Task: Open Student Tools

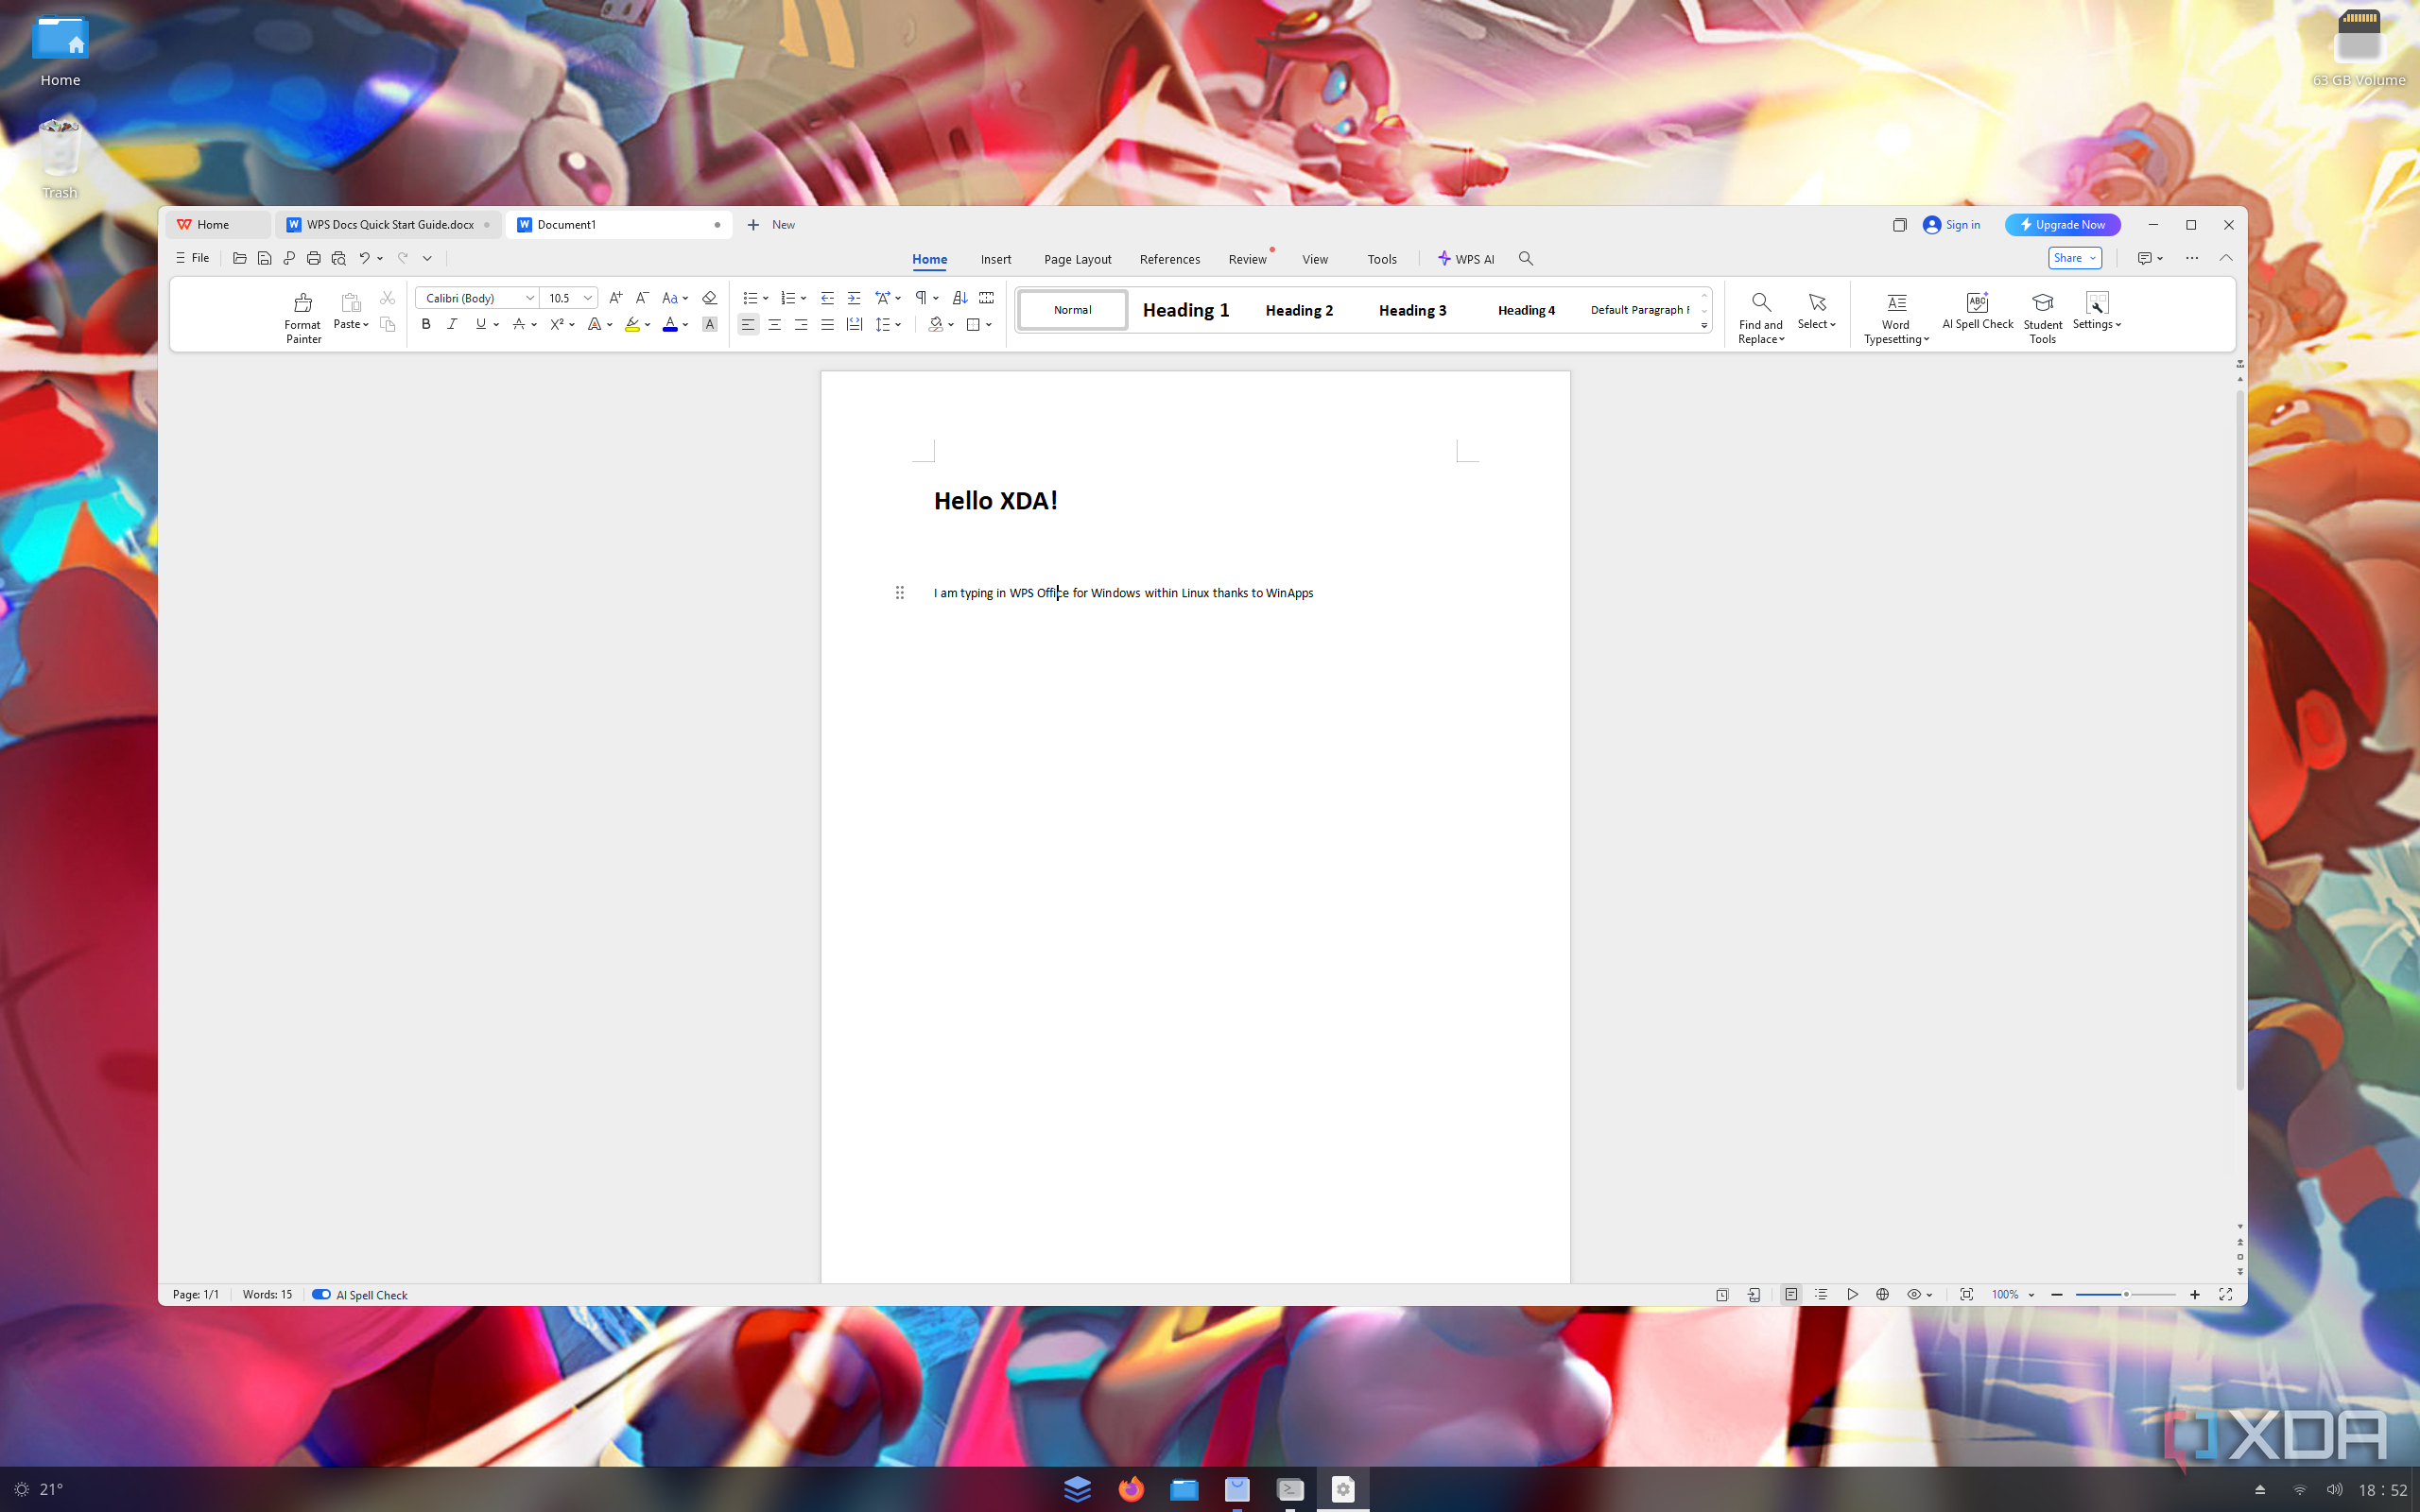Action: pos(2041,314)
